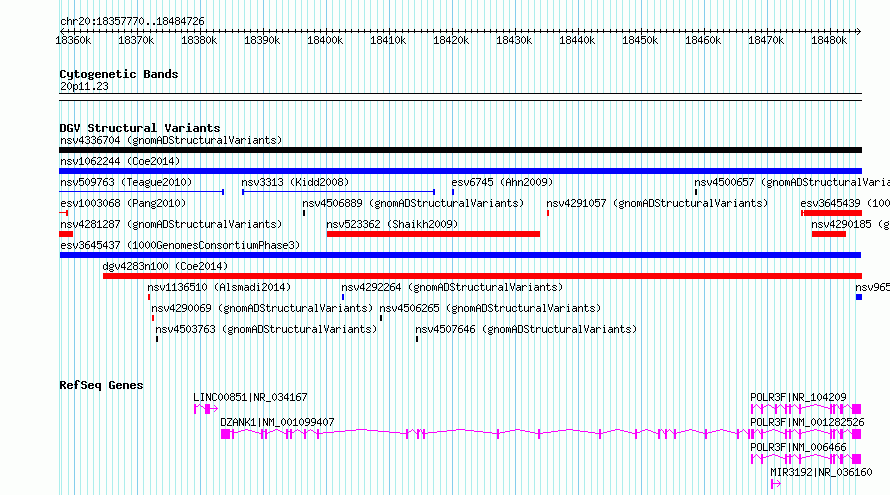Click the esv3645439 red variant bar
Image resolution: width=890 pixels, height=495 pixels.
point(832,213)
